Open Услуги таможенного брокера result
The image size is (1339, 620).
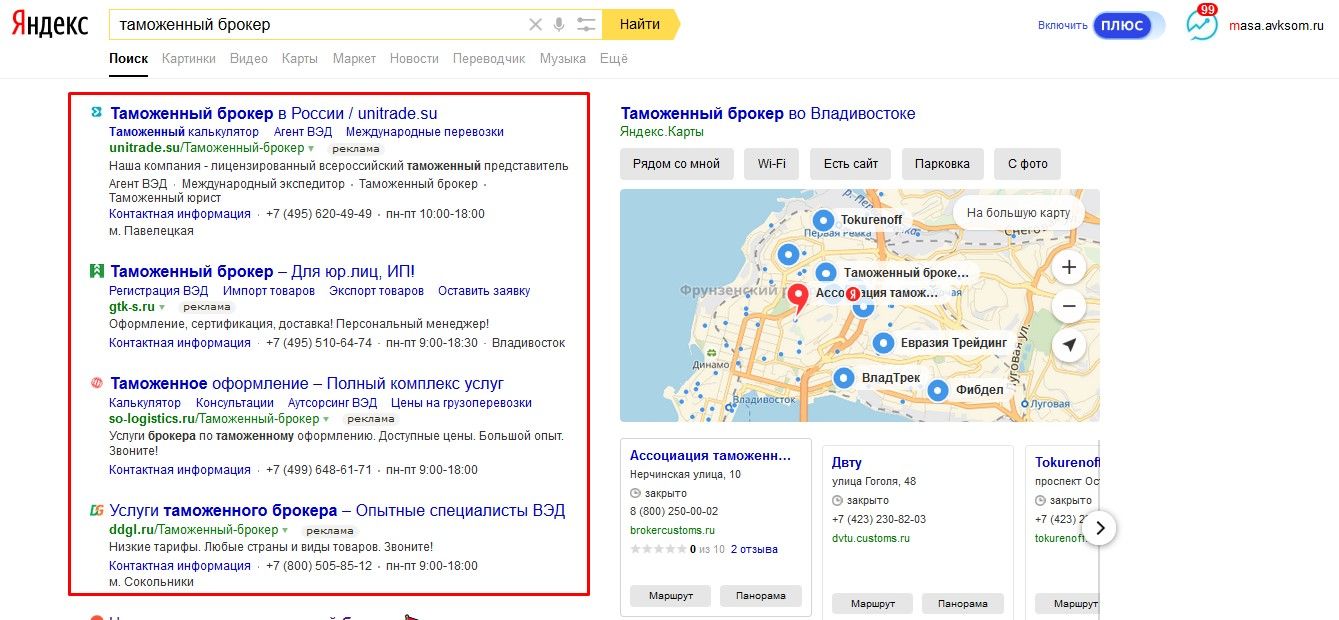coord(337,511)
